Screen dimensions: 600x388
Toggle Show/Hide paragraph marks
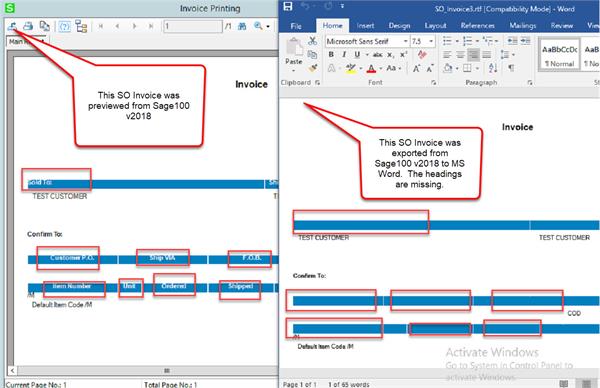[511, 68]
